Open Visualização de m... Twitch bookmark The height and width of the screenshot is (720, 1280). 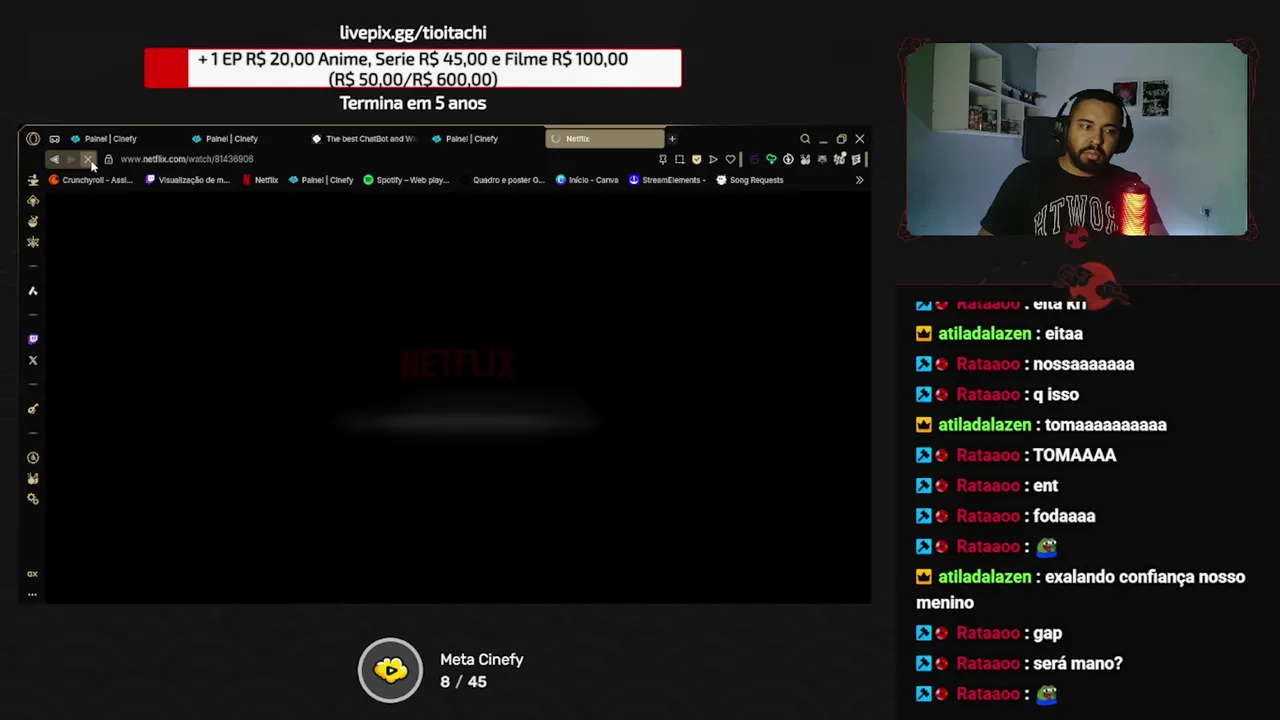[188, 180]
